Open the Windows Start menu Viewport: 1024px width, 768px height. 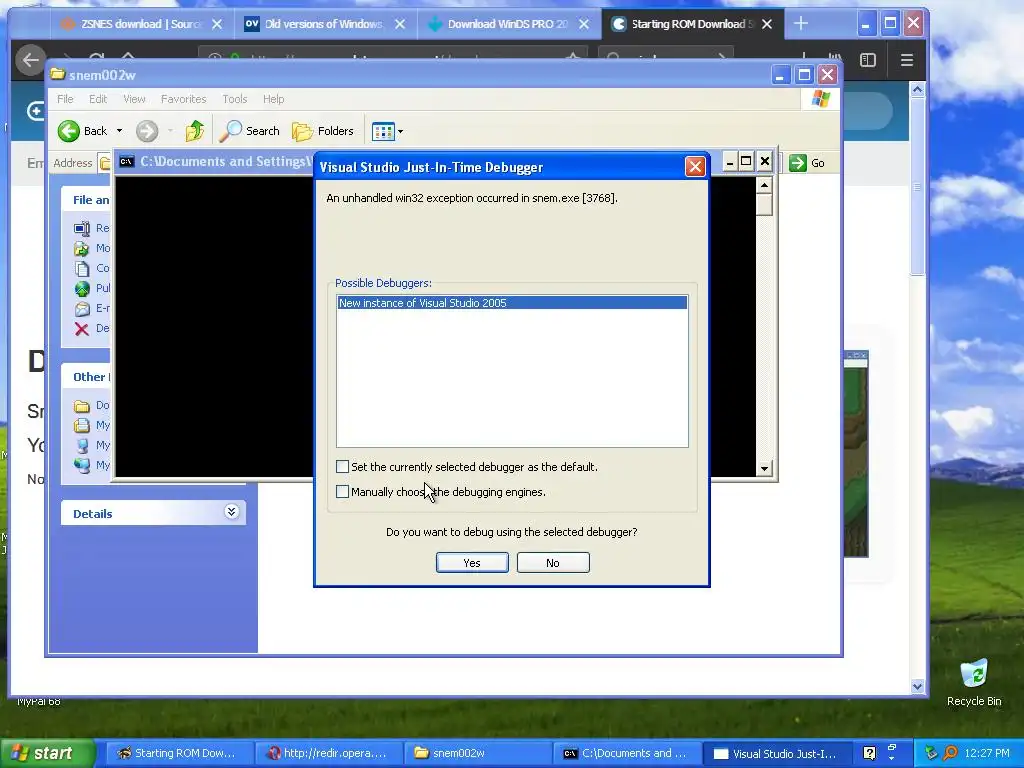(x=48, y=753)
